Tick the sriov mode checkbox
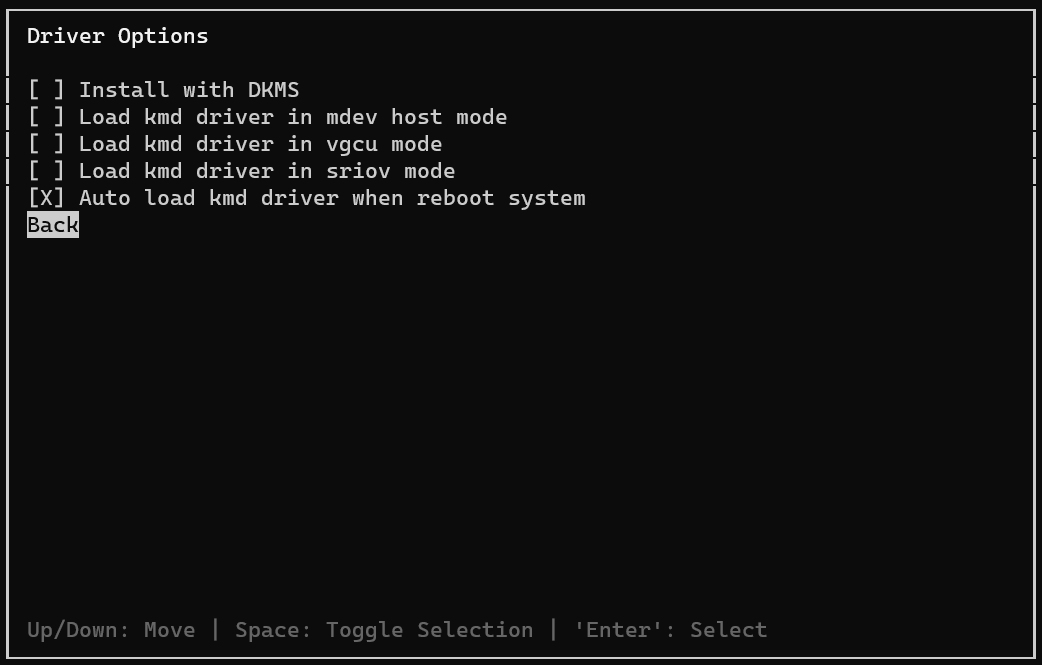This screenshot has width=1042, height=665. tap(46, 171)
